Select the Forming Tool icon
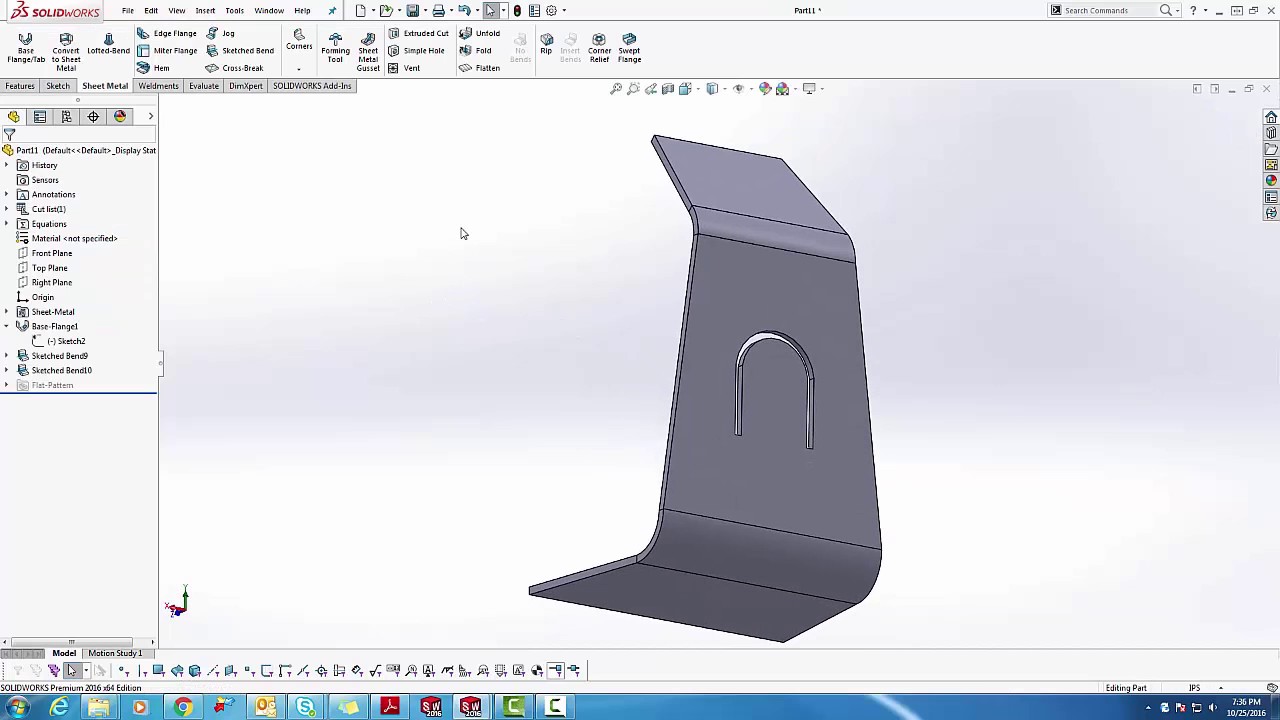The height and width of the screenshot is (720, 1280). tap(335, 48)
